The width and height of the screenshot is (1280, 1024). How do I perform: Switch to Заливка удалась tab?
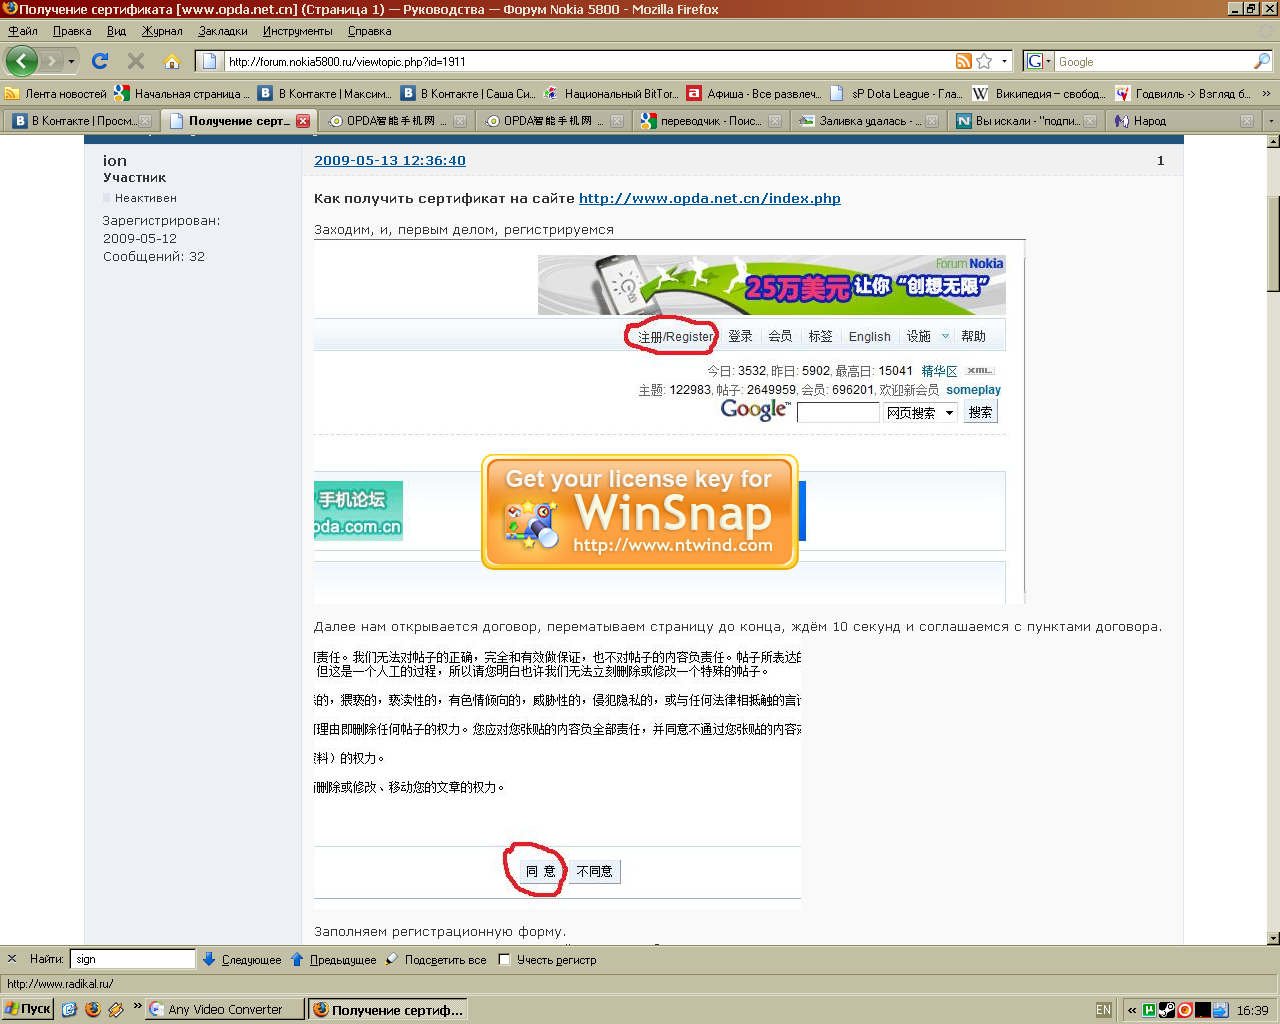[x=866, y=121]
